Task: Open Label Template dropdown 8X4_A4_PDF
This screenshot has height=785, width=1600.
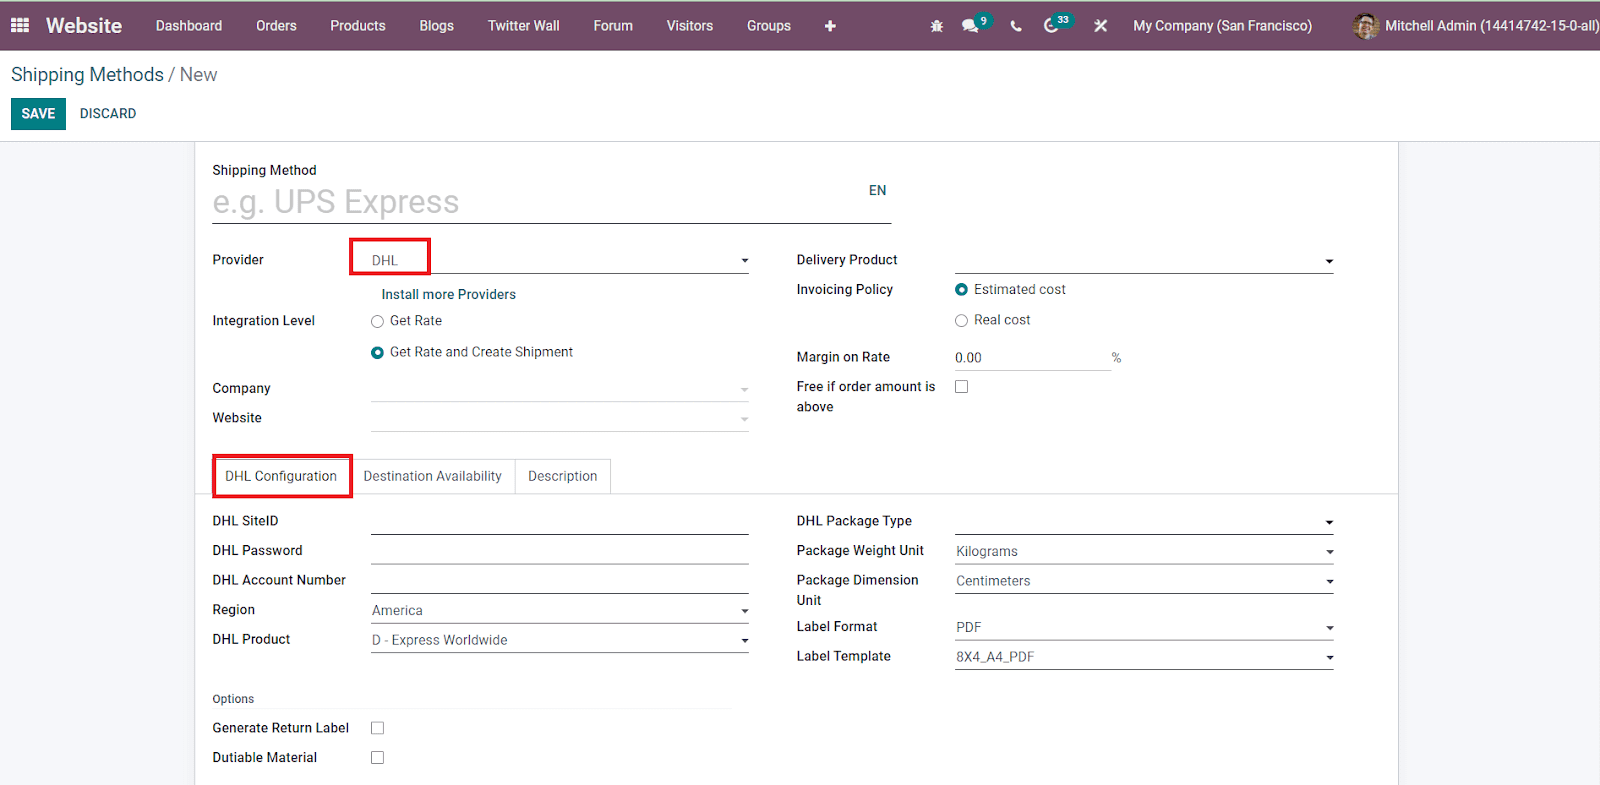Action: 1144,657
